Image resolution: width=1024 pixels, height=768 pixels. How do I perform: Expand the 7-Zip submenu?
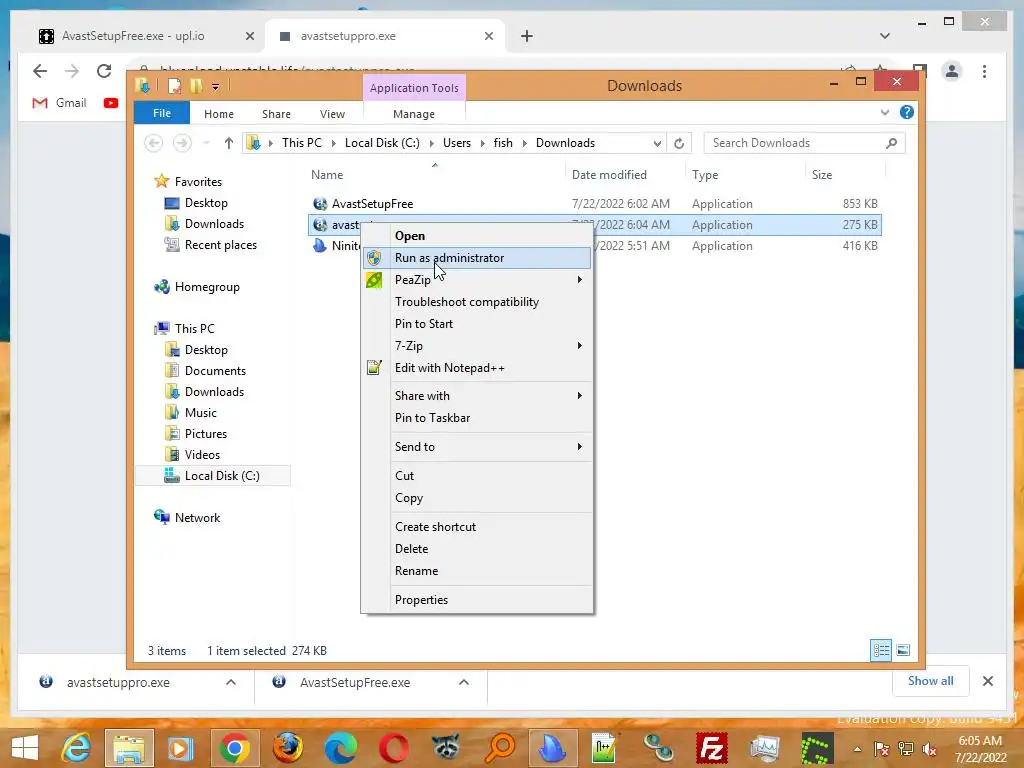tap(477, 345)
